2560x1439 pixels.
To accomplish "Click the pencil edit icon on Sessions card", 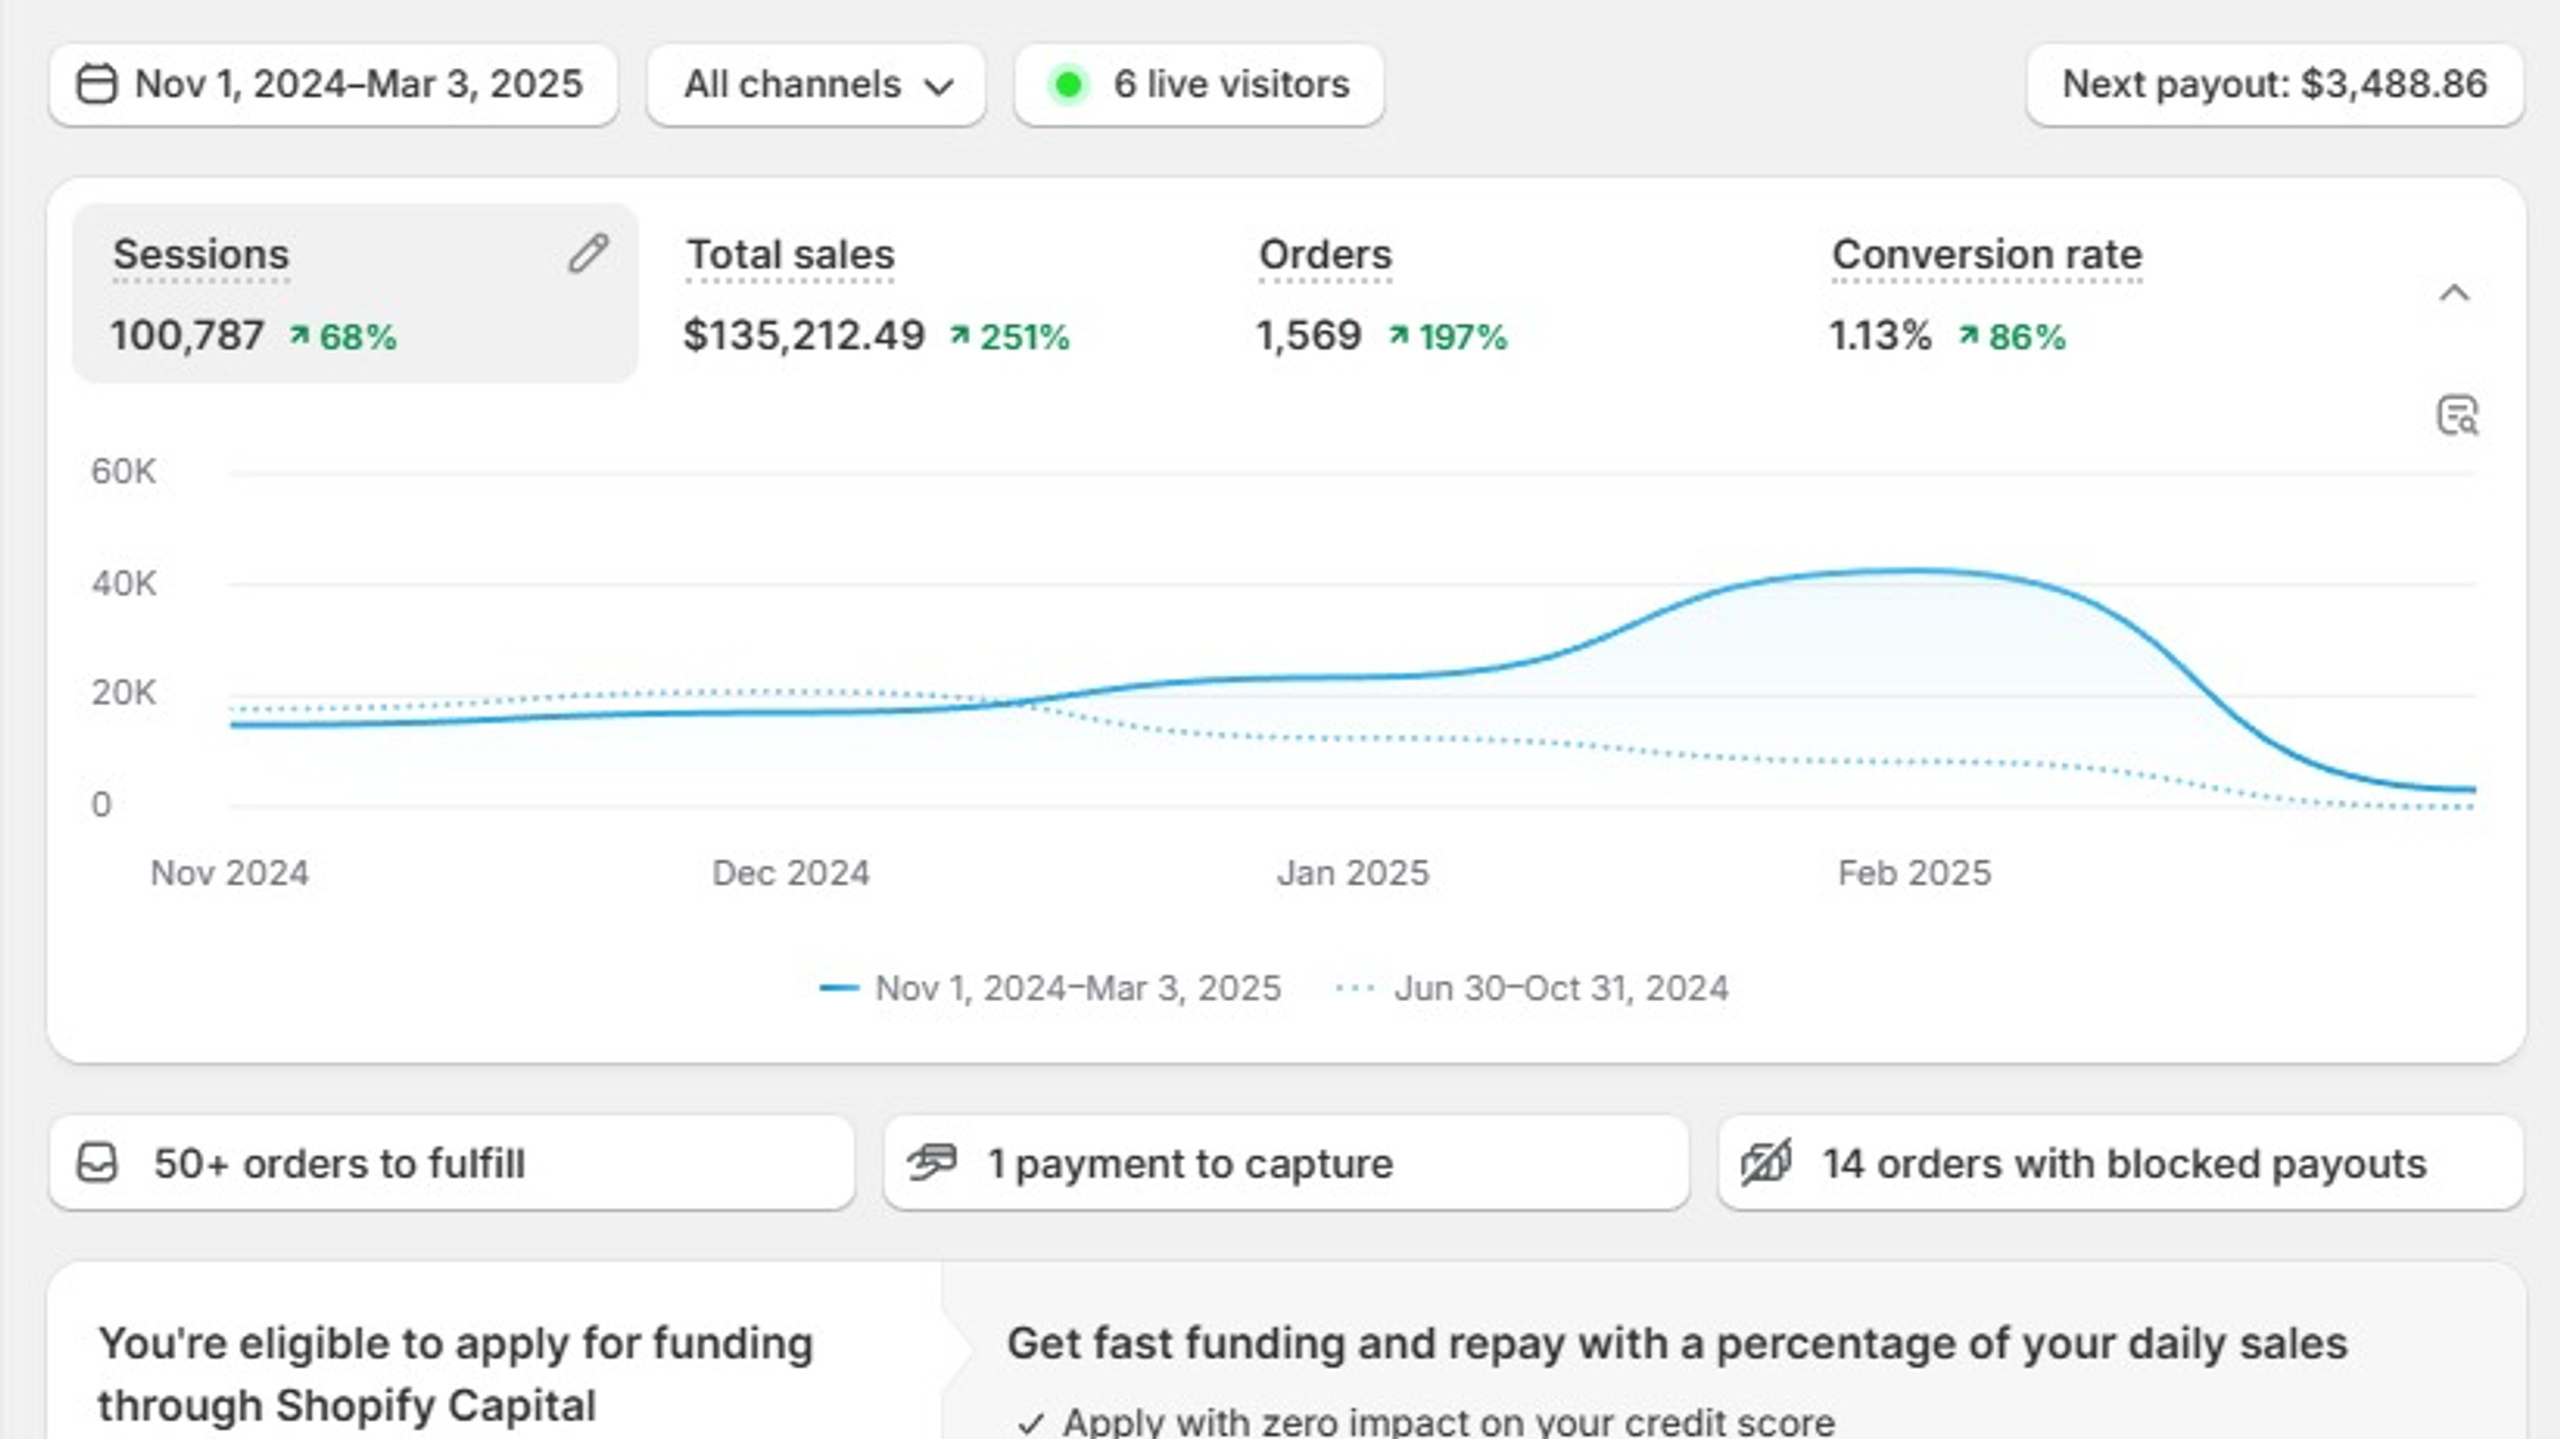I will coord(588,253).
